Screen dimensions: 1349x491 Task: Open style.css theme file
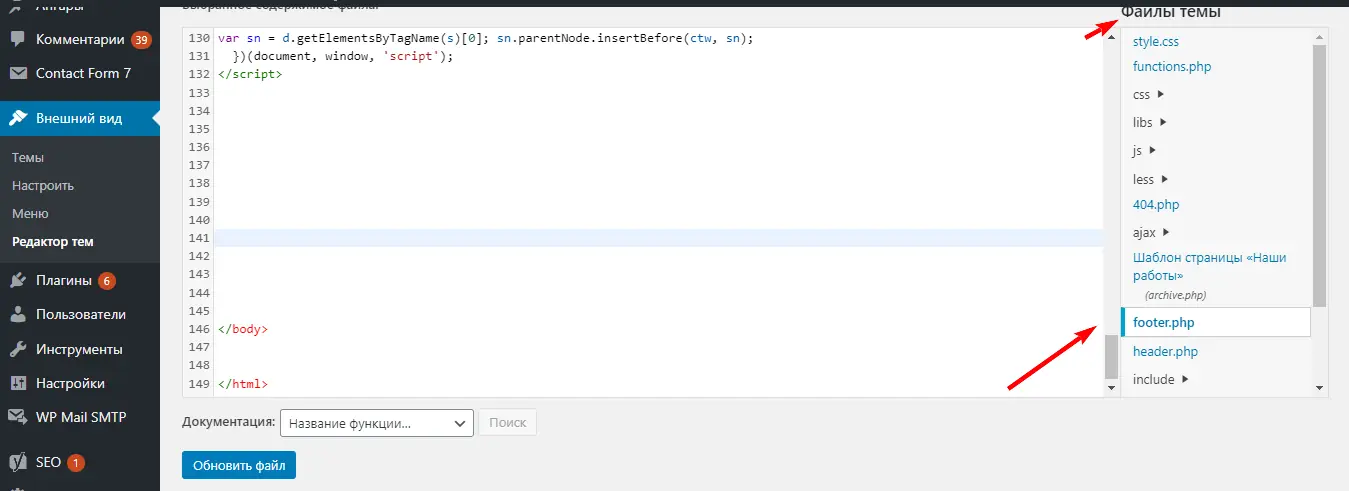(1156, 42)
